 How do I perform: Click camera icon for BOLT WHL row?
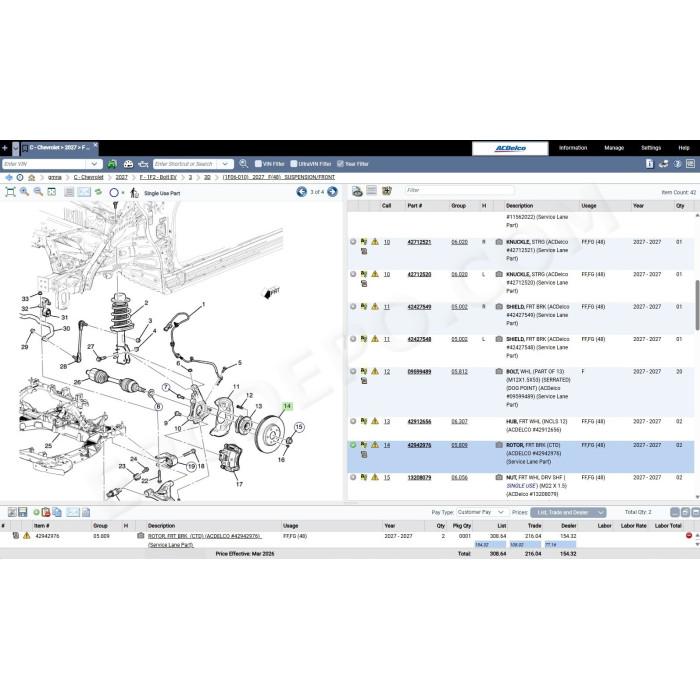click(x=499, y=371)
